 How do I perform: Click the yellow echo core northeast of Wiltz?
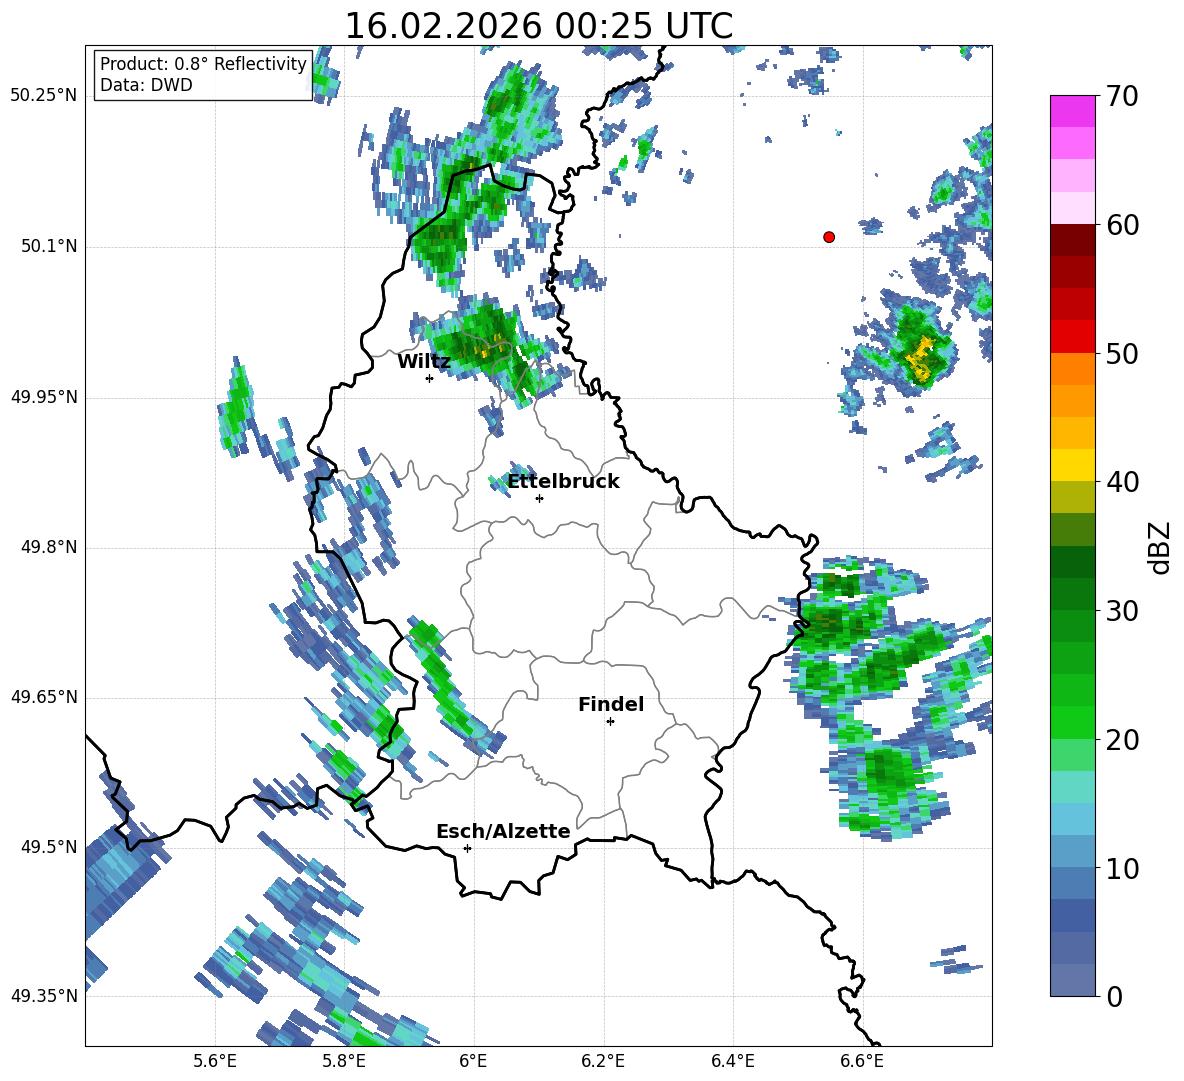(x=489, y=346)
